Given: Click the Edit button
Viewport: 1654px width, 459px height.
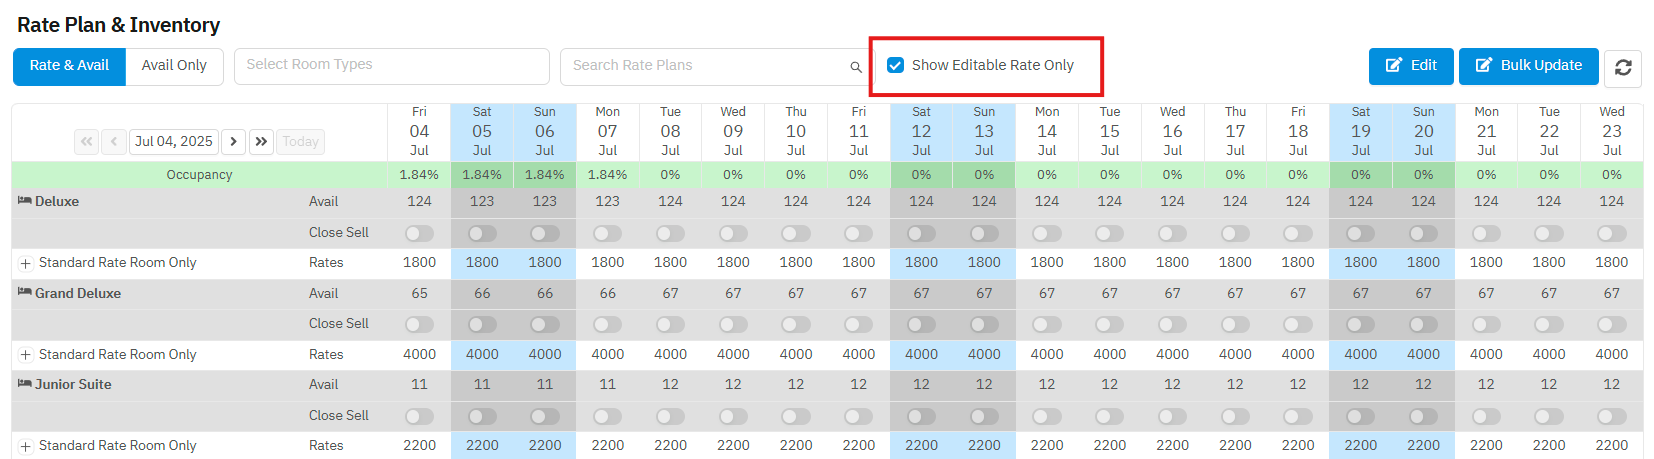Looking at the screenshot, I should coord(1410,66).
